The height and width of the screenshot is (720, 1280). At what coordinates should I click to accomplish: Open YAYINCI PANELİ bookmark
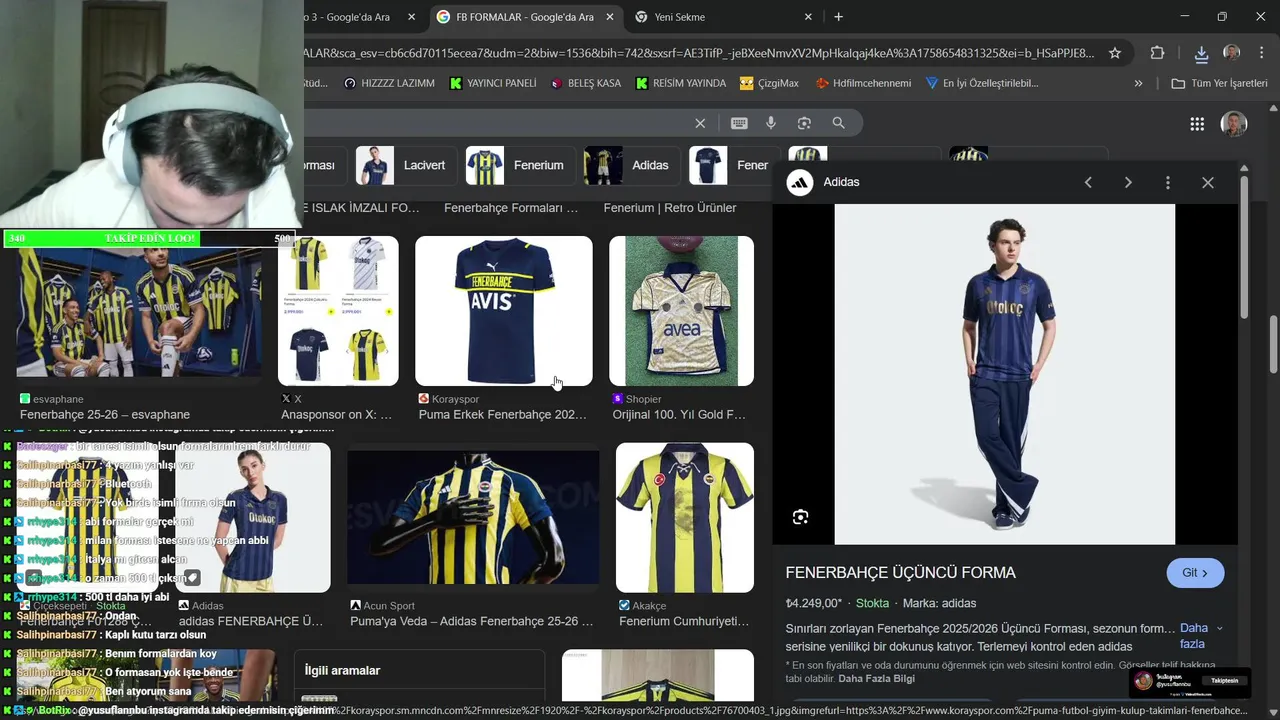[493, 83]
